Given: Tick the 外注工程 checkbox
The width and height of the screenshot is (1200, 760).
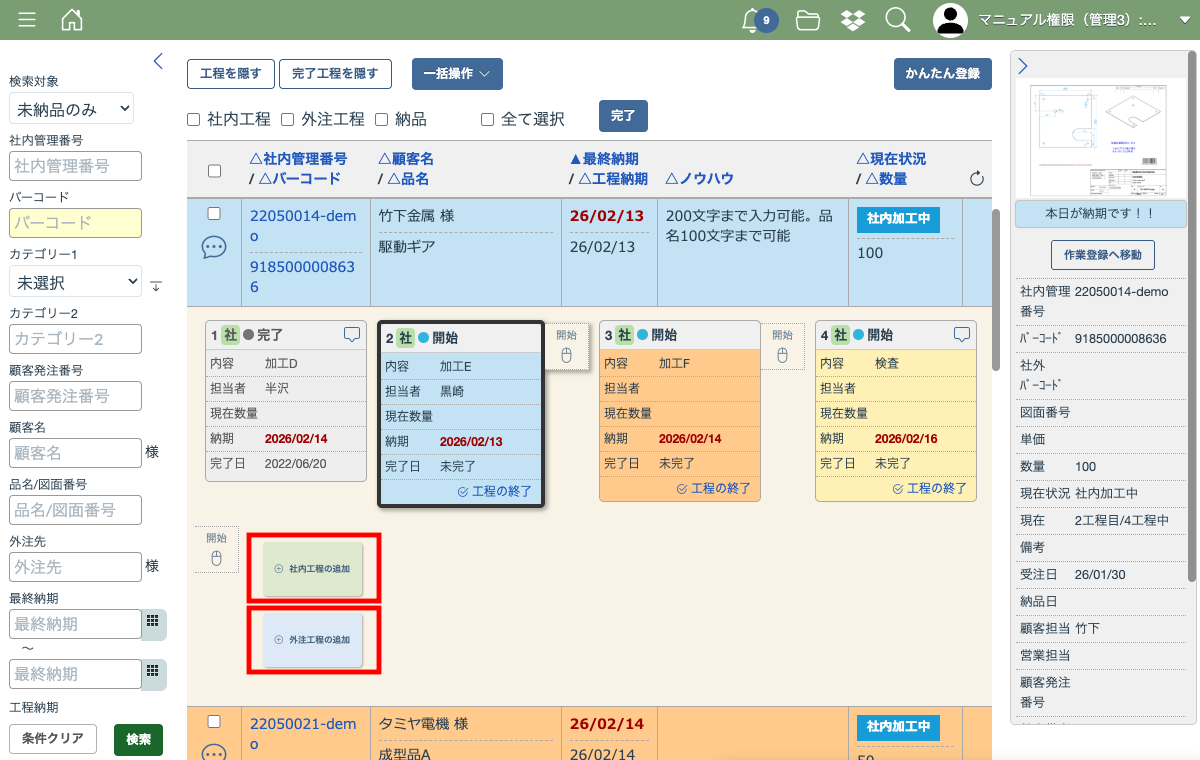Looking at the screenshot, I should (287, 120).
